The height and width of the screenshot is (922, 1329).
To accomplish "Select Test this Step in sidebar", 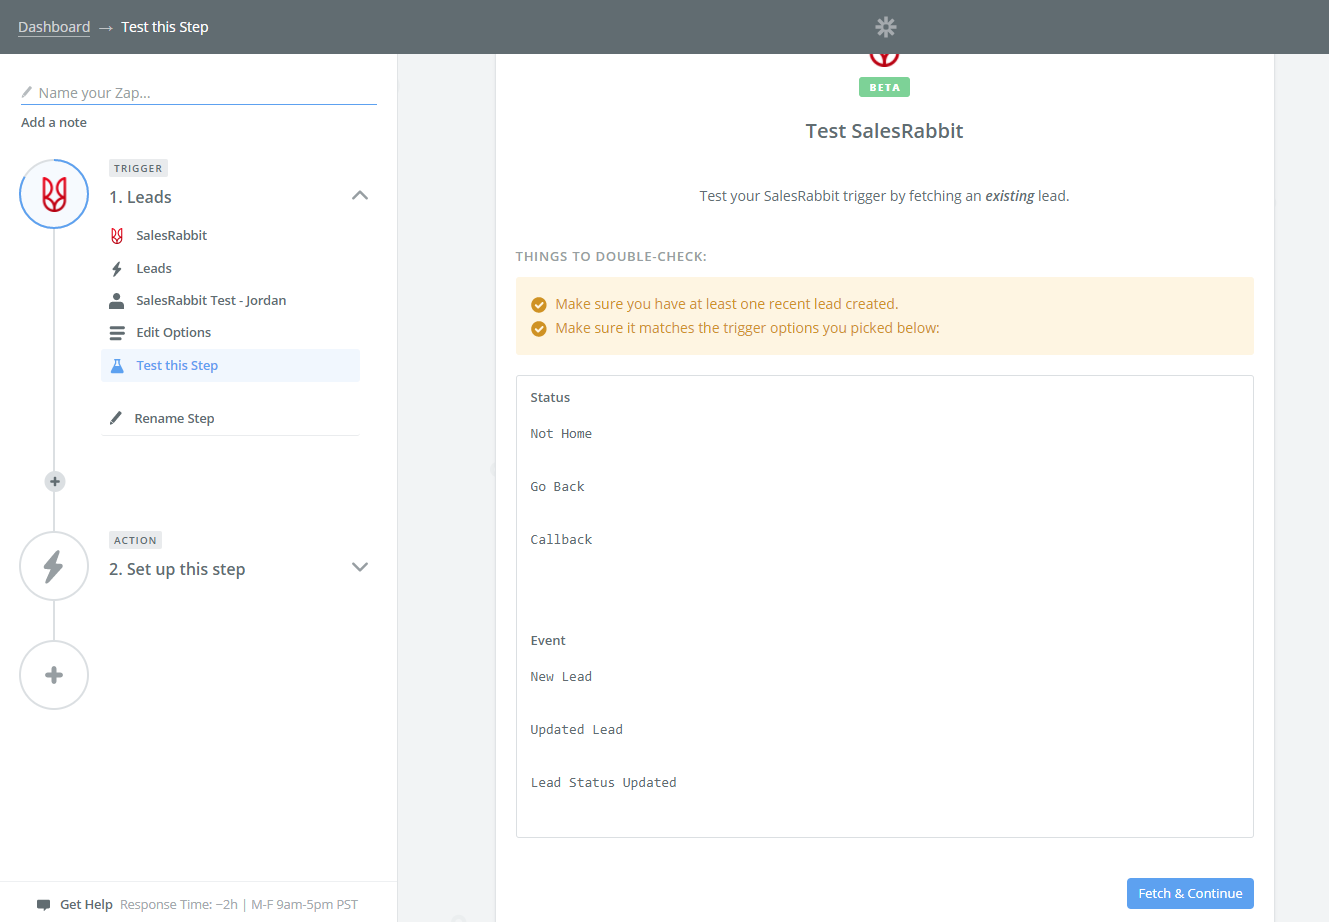I will (230, 365).
